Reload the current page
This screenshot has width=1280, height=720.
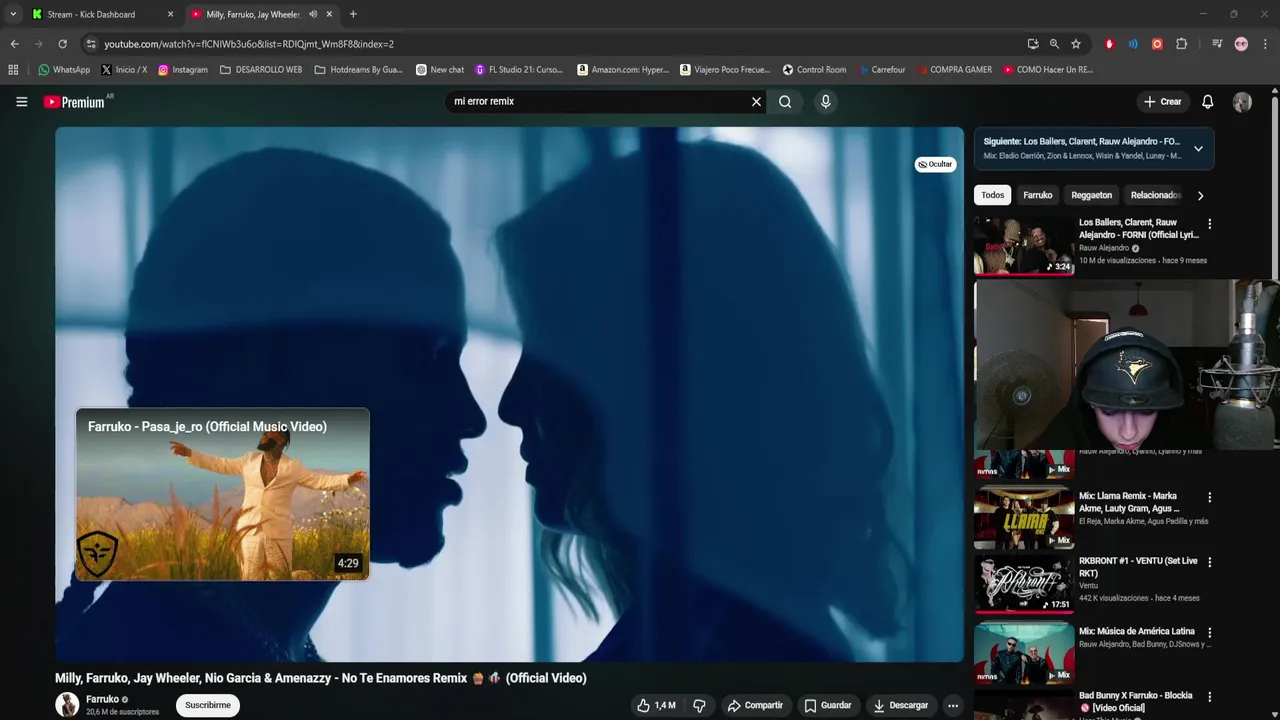coord(62,44)
